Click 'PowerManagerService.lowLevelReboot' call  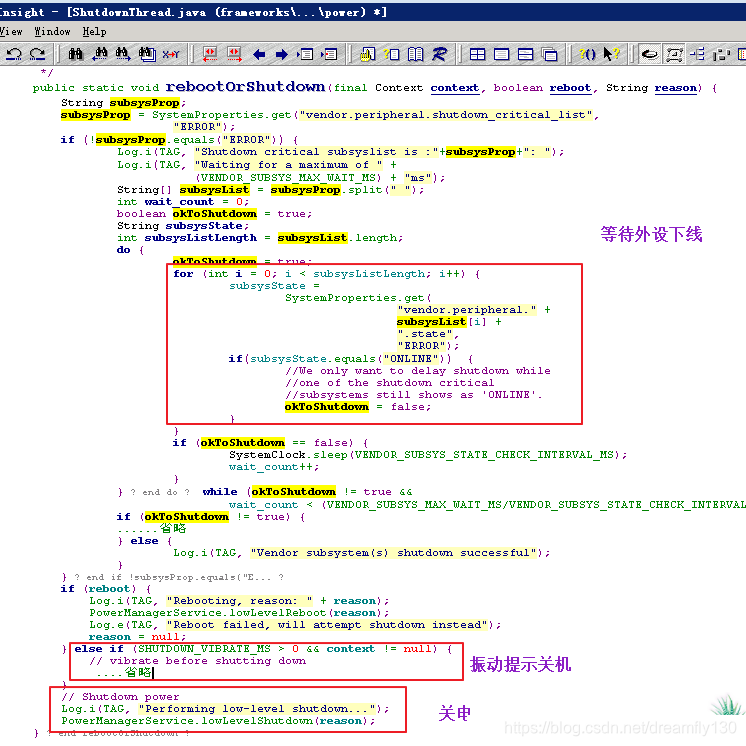coord(207,613)
